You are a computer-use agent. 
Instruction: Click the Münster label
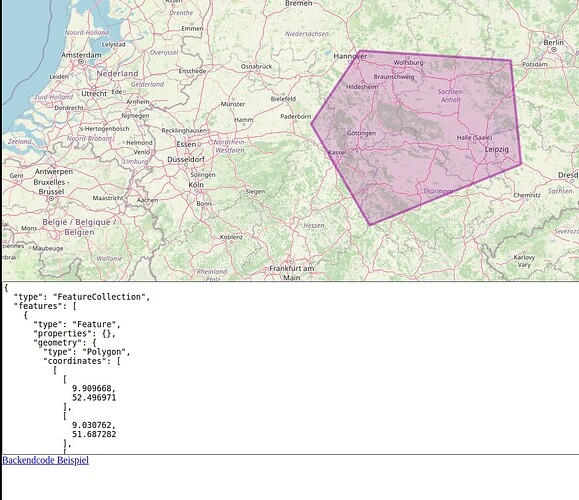click(x=233, y=104)
